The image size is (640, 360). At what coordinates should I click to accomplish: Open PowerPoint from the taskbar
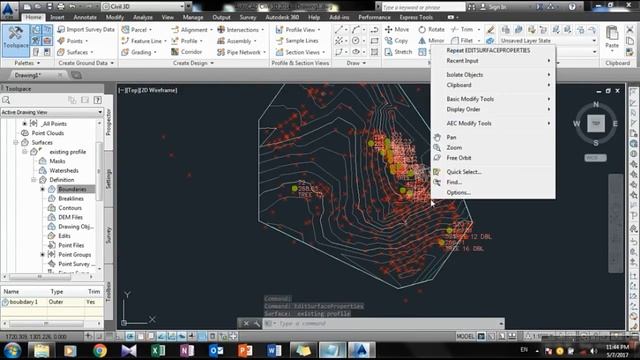click(x=245, y=351)
